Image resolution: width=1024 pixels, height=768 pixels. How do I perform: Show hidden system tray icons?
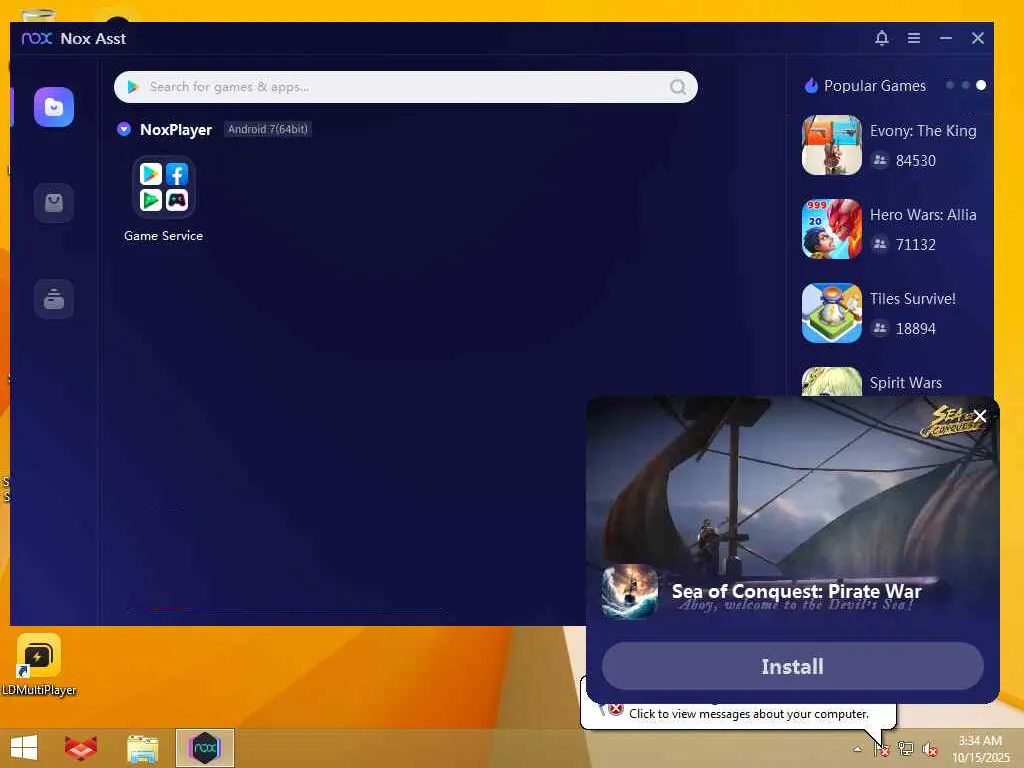857,749
